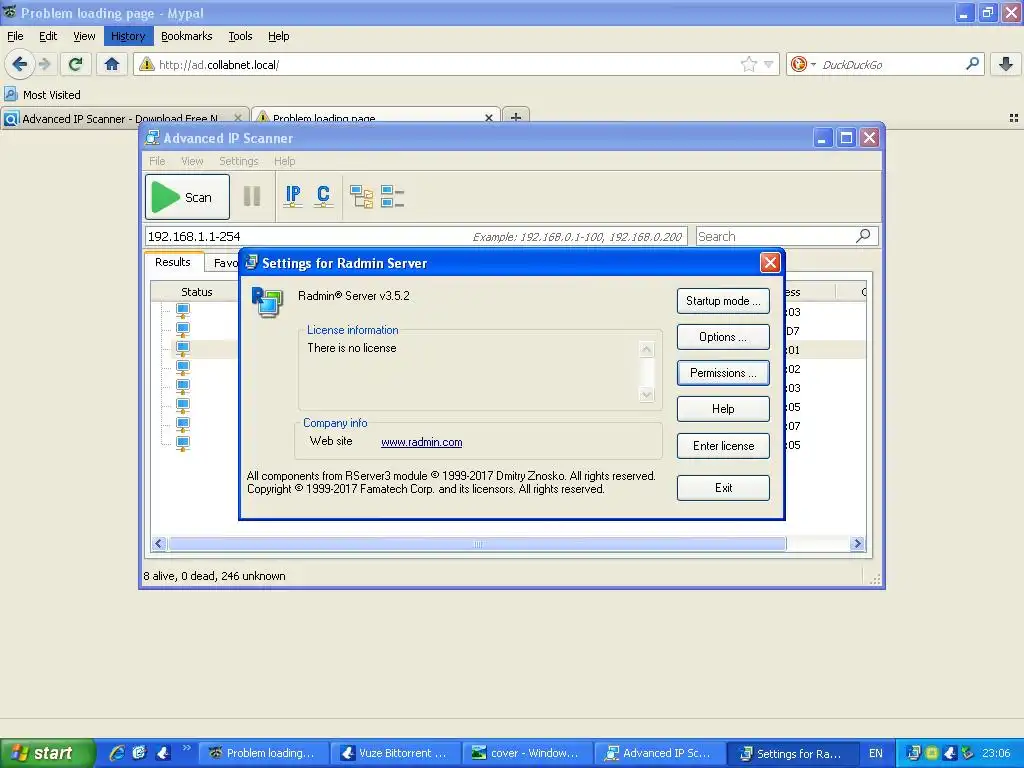Viewport: 1024px width, 768px height.
Task: Click the Most Visited bookmark
Action: [43, 95]
